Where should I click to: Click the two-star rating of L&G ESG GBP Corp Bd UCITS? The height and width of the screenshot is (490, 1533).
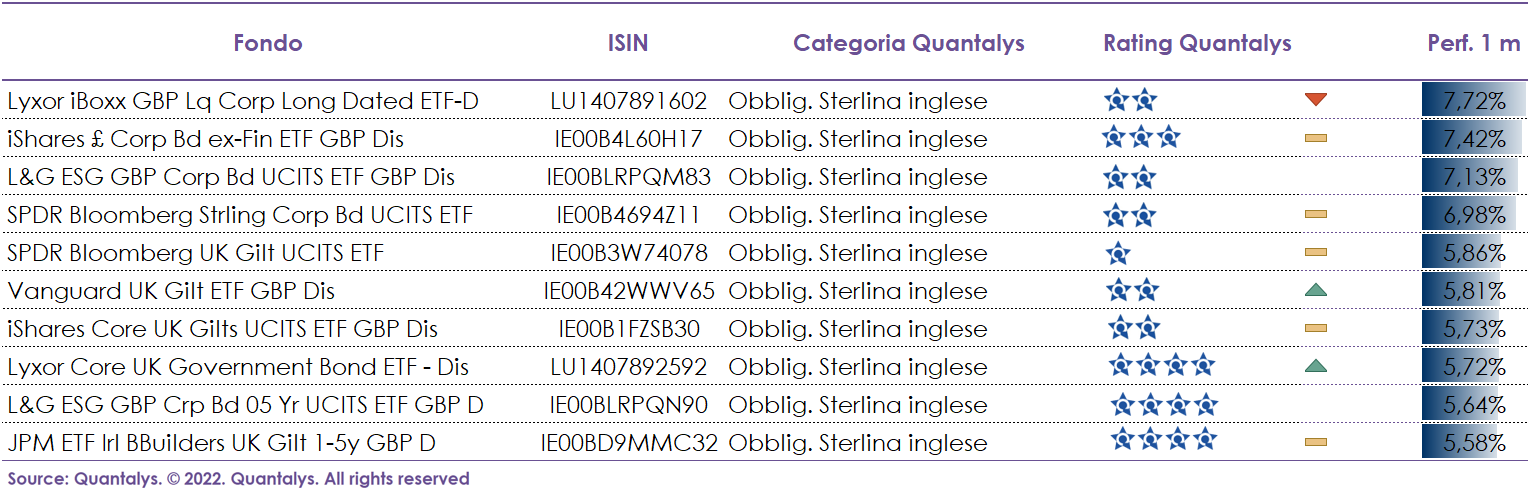1130,177
